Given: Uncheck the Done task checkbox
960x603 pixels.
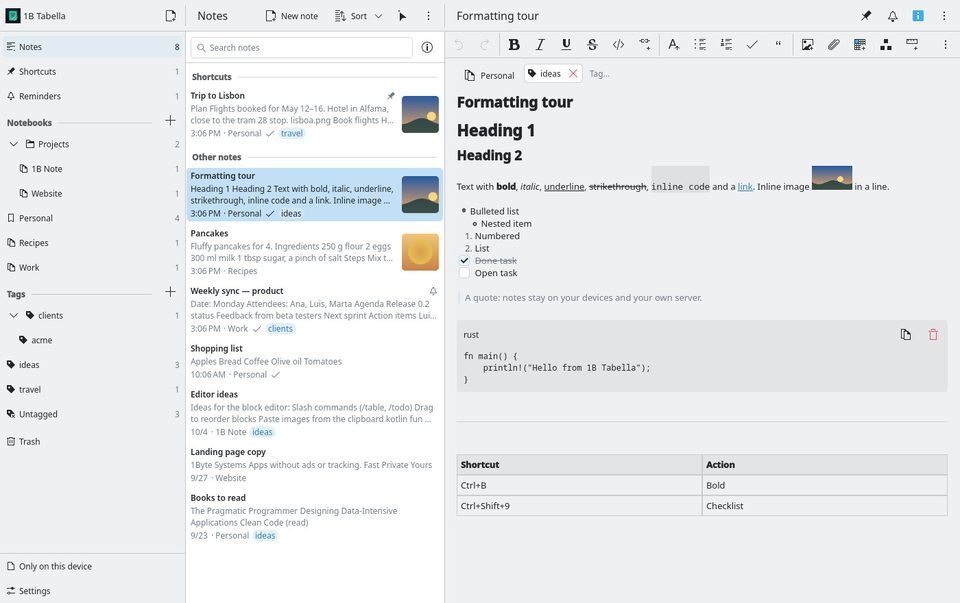Looking at the screenshot, I should pyautogui.click(x=464, y=260).
